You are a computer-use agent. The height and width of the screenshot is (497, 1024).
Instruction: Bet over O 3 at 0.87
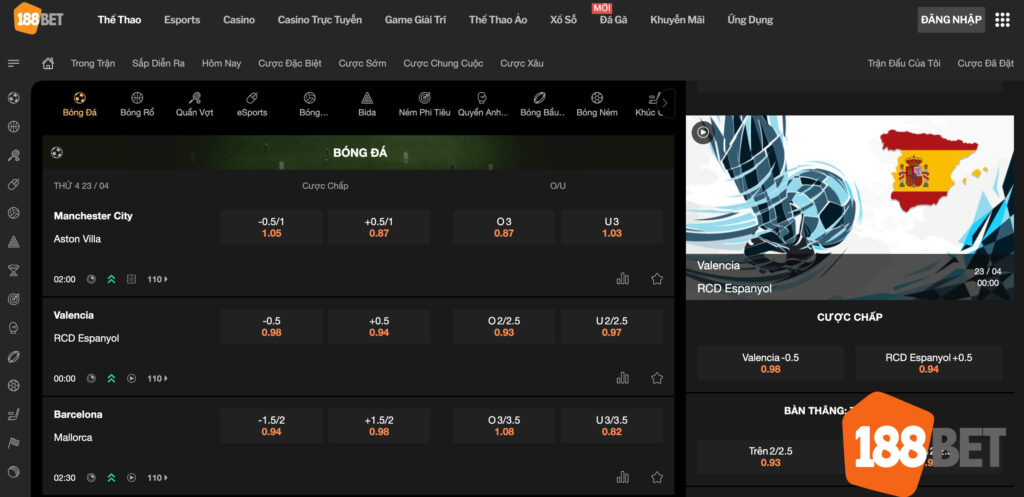(504, 227)
